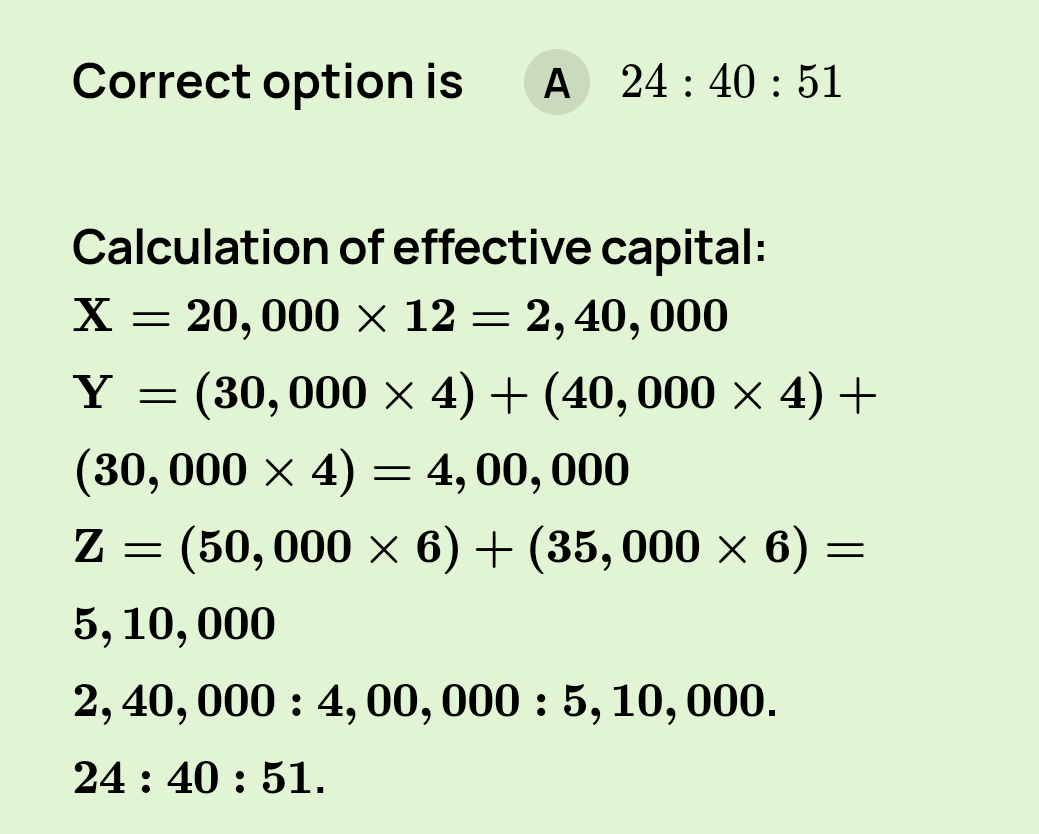
Task: Select the 24 : 40 : 51 answer beside option A
Action: 731,83
